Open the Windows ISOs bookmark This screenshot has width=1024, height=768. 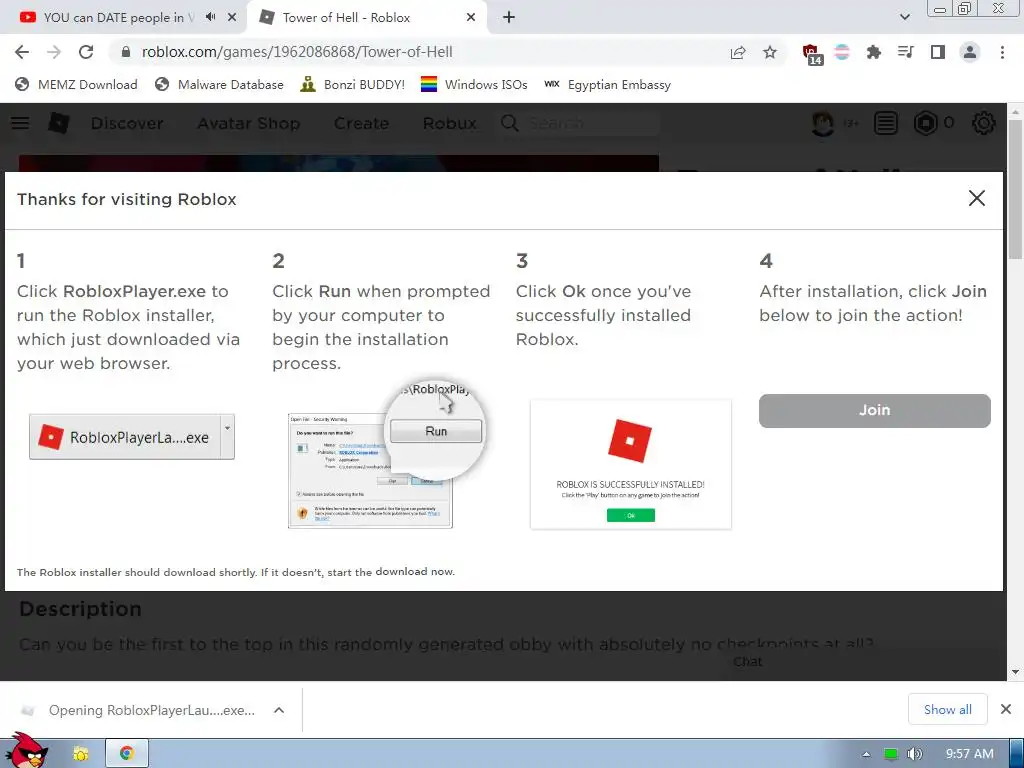[474, 84]
